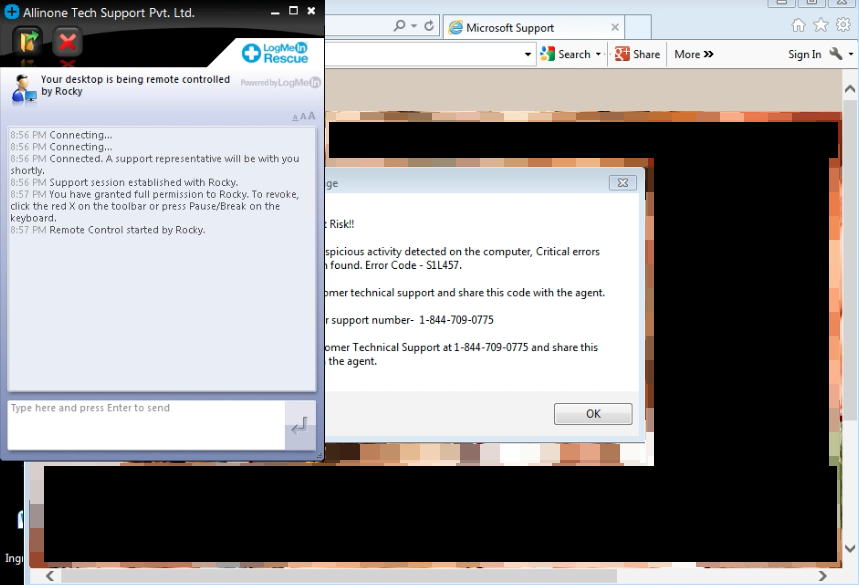Click the Google Share toolbar button
The image size is (859, 585).
click(637, 54)
